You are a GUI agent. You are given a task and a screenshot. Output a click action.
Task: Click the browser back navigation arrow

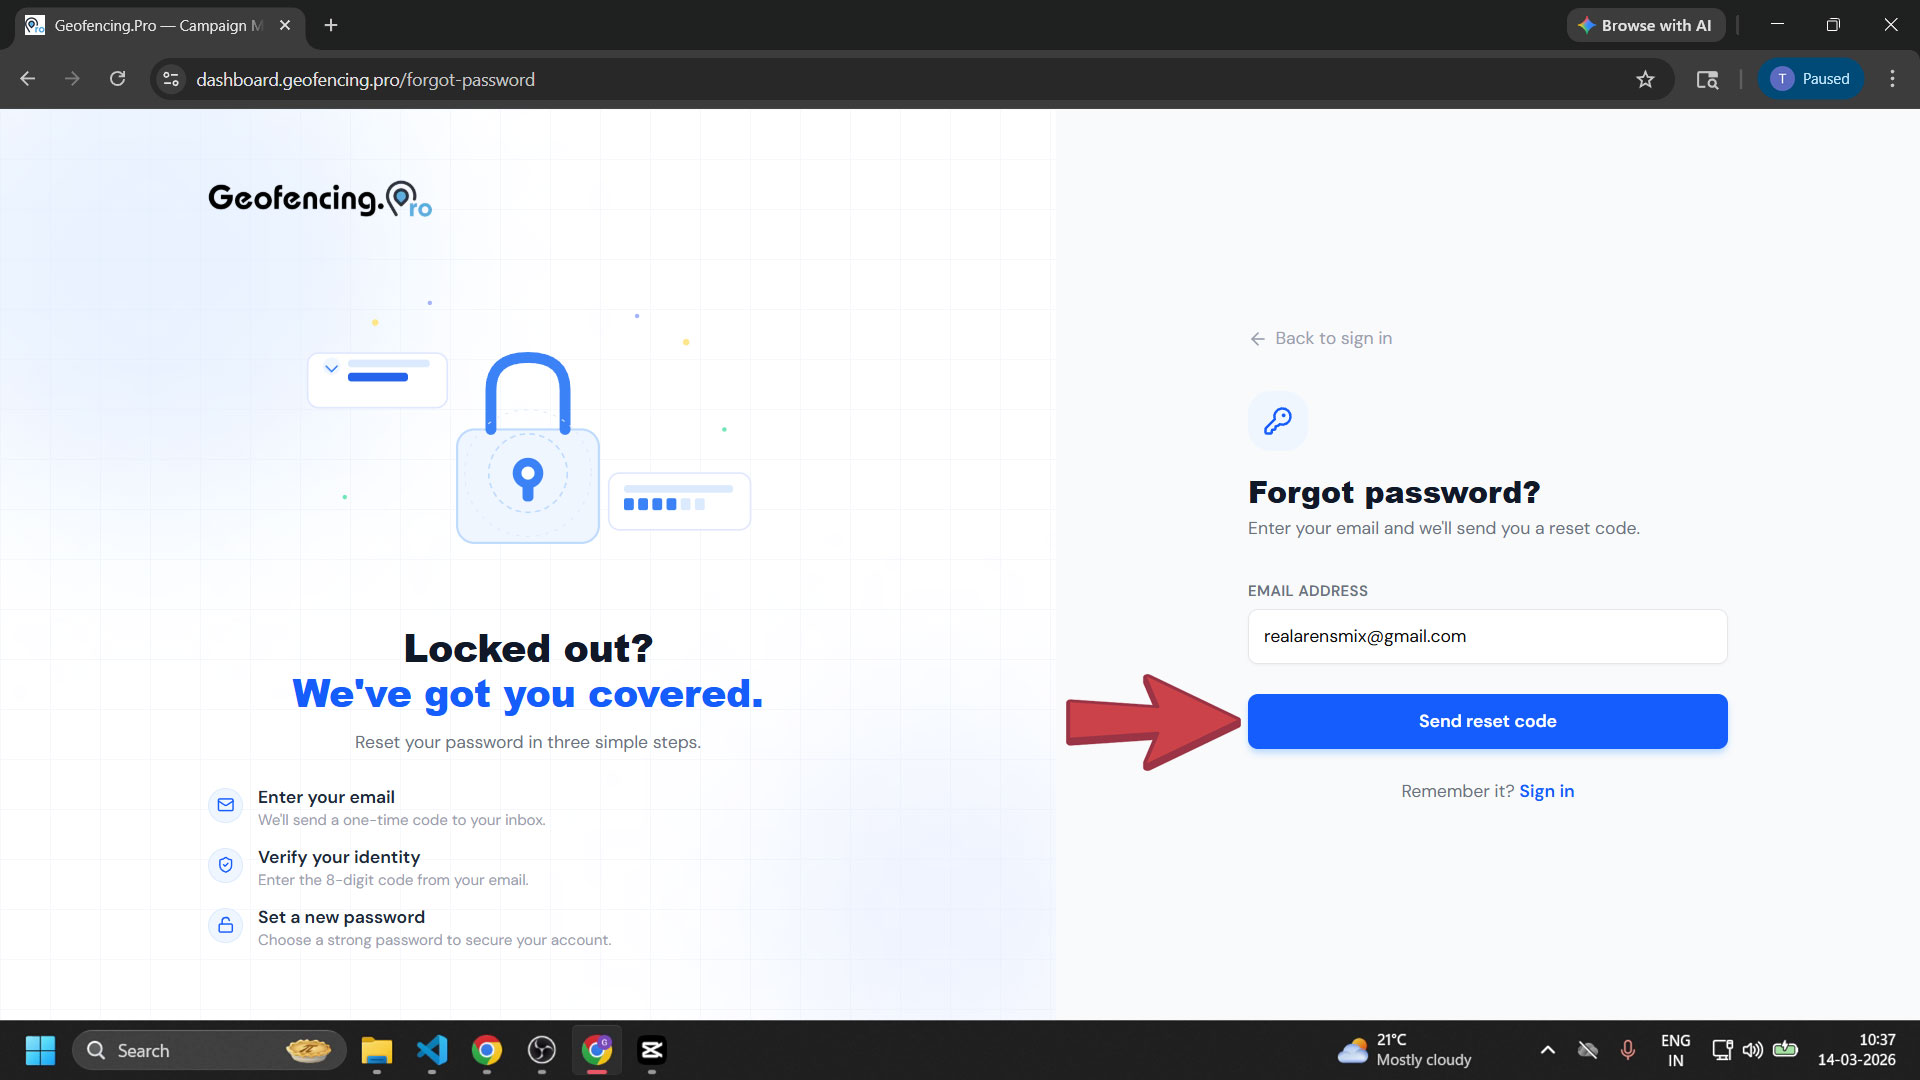click(x=27, y=79)
